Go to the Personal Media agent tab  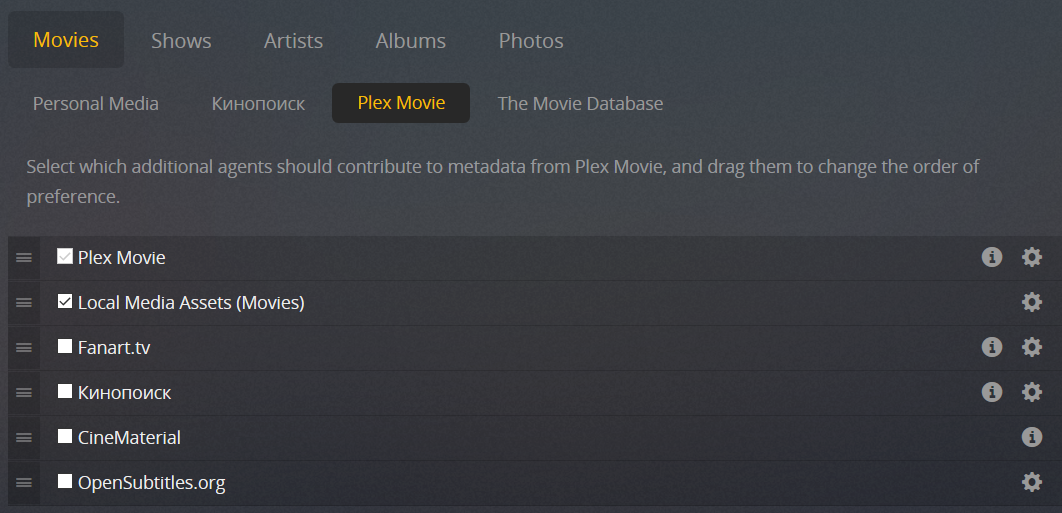(96, 103)
